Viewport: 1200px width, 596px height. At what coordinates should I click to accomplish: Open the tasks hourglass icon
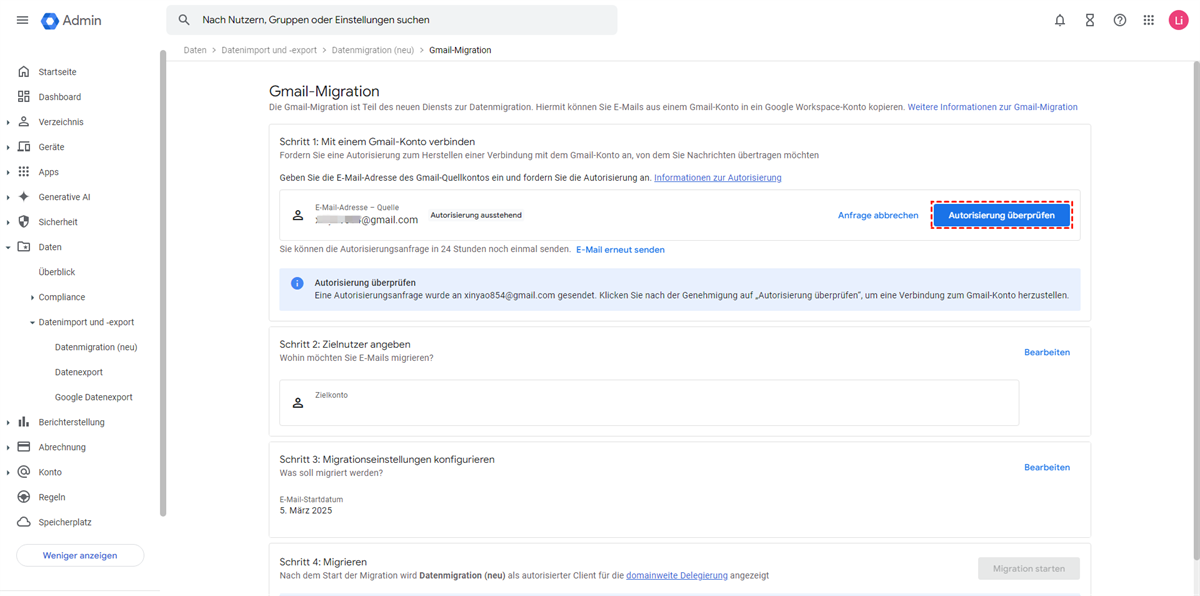pyautogui.click(x=1090, y=20)
